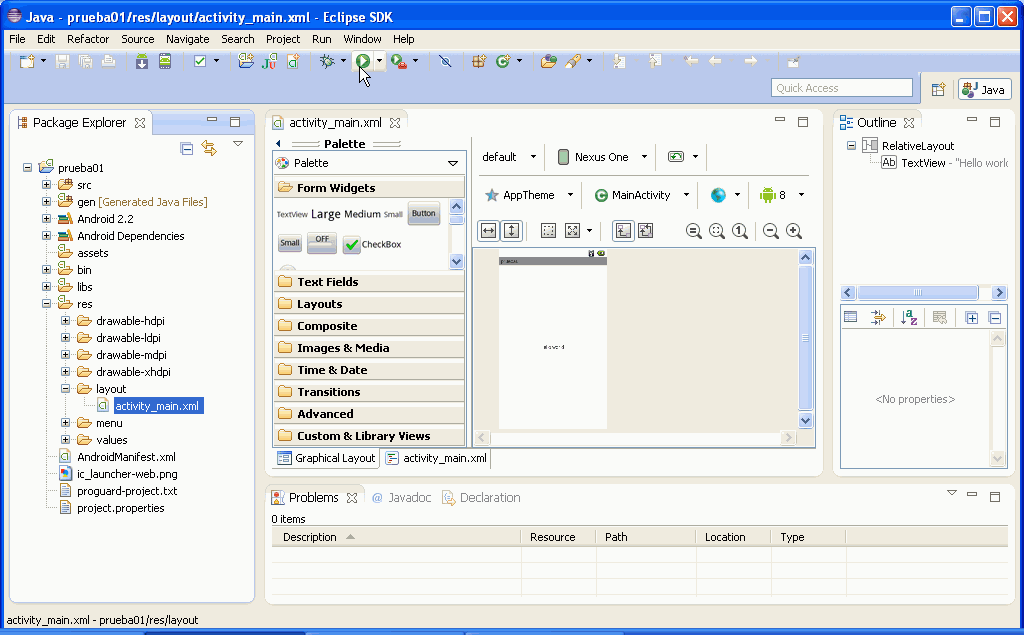This screenshot has width=1024, height=635.
Task: Open the Images & Media palette category
Action: 369,348
